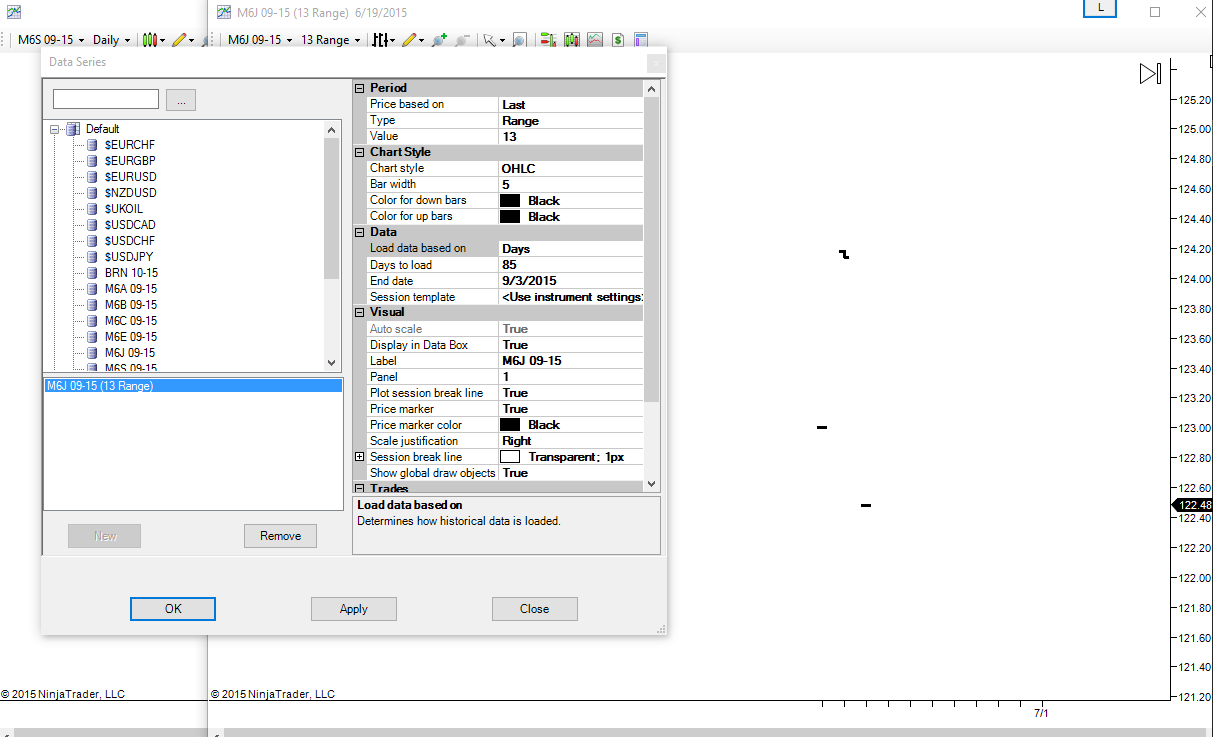Toggle Show global draw objects True value
Viewport: 1213px width, 737px height.
(571, 472)
